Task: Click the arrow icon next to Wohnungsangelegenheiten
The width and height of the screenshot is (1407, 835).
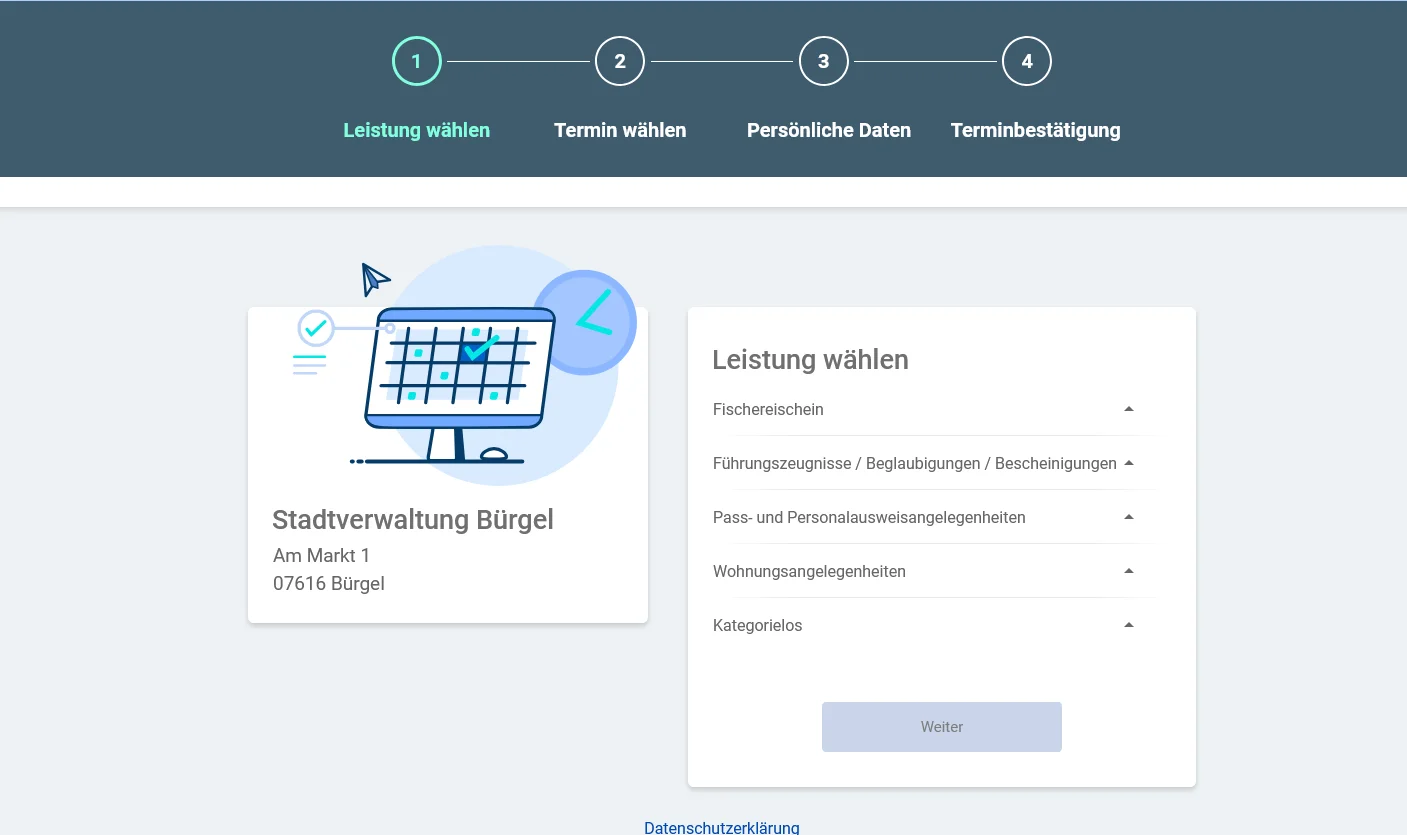Action: click(x=1129, y=571)
